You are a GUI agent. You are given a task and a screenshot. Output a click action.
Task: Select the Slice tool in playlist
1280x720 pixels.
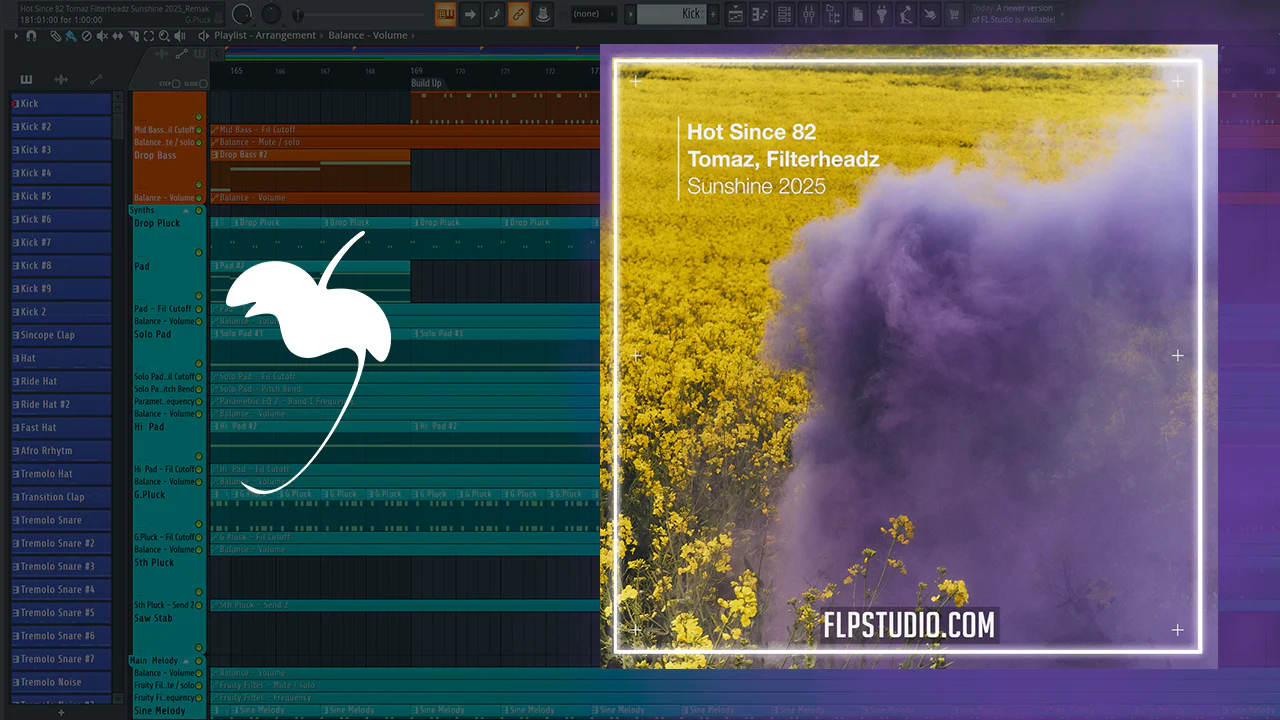click(133, 36)
